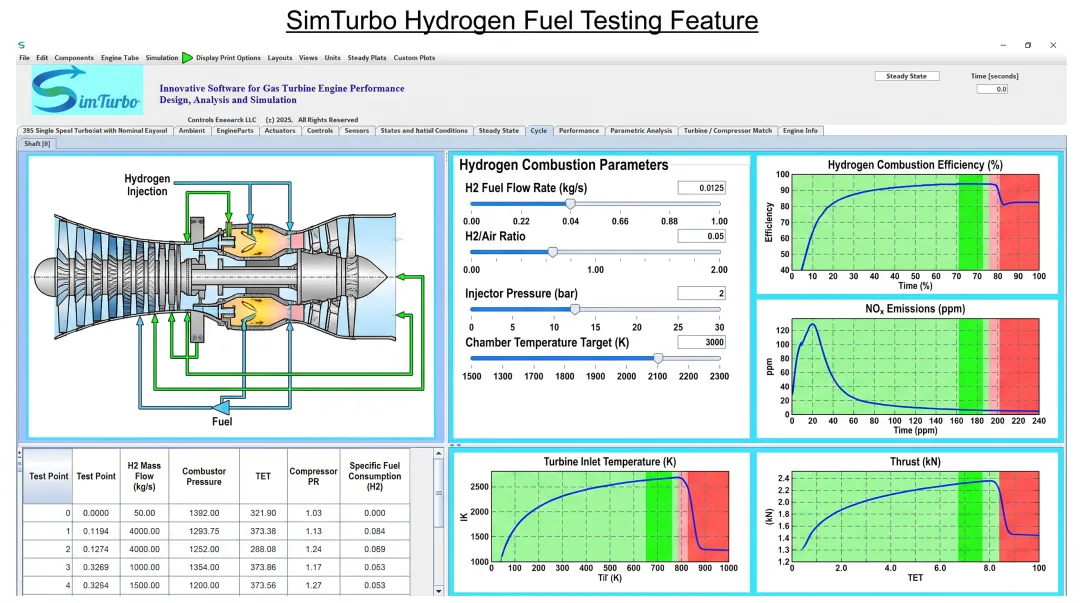Image resolution: width=1080 pixels, height=603 pixels.
Task: Open Turbine / Compressor Match tab
Action: [727, 131]
